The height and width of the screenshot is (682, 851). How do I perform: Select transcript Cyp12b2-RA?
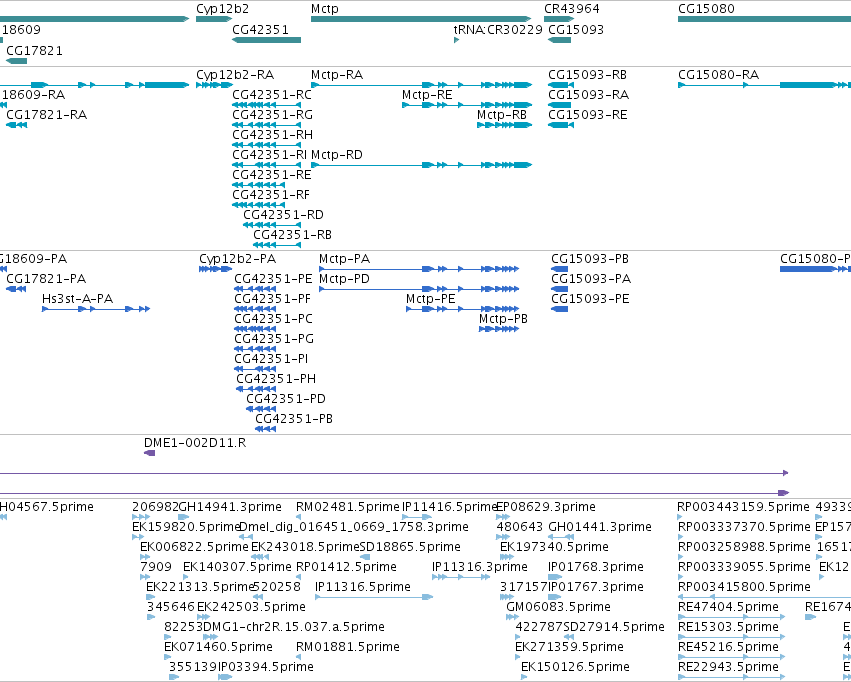(235, 74)
